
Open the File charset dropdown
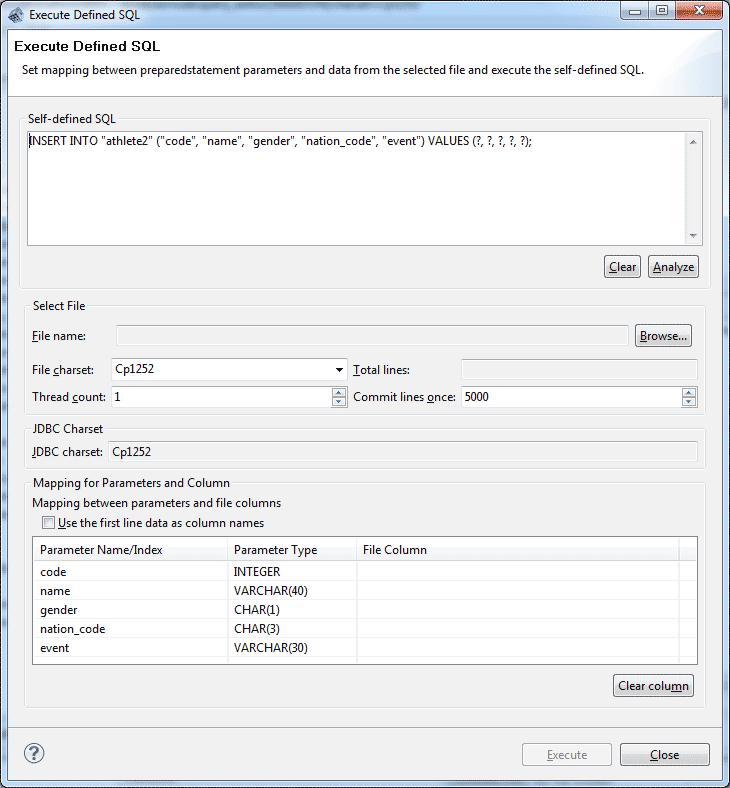coord(339,369)
